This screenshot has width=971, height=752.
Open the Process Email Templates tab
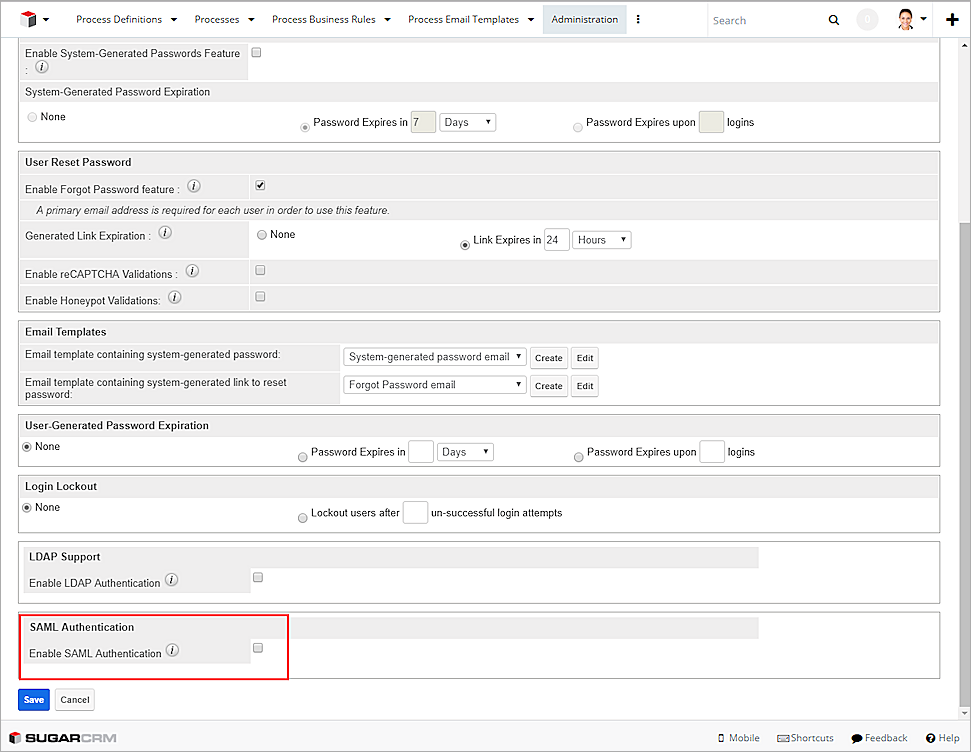pos(463,19)
